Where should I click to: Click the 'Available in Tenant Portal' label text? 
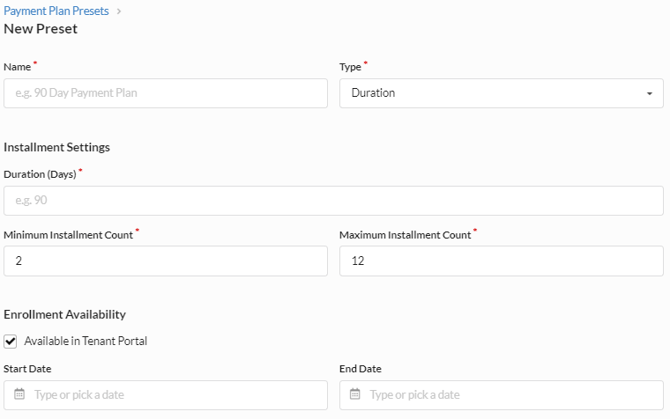85,341
